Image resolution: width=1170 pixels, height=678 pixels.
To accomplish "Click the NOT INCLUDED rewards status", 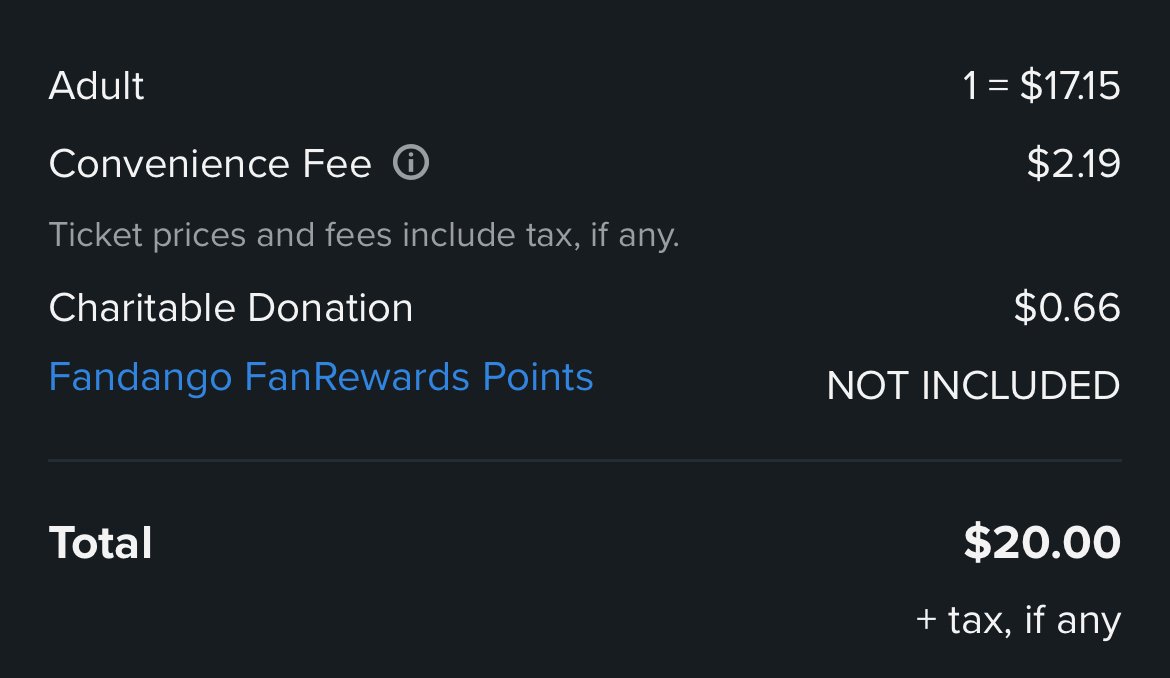I will click(974, 386).
